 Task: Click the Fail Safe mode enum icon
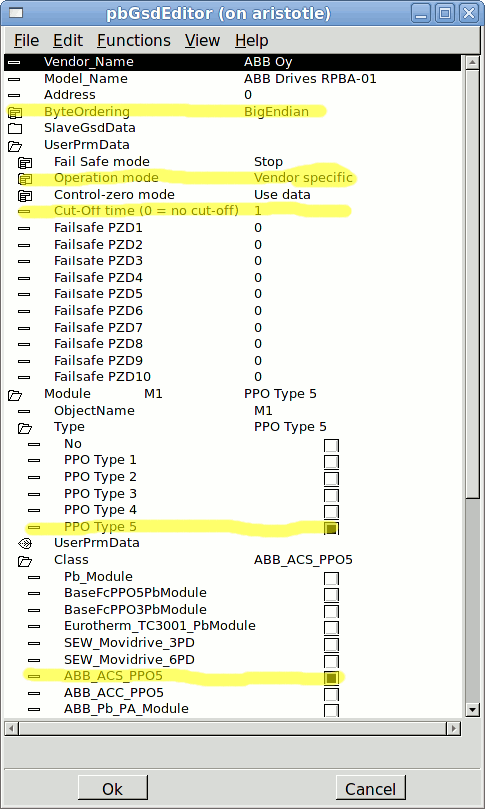25,163
